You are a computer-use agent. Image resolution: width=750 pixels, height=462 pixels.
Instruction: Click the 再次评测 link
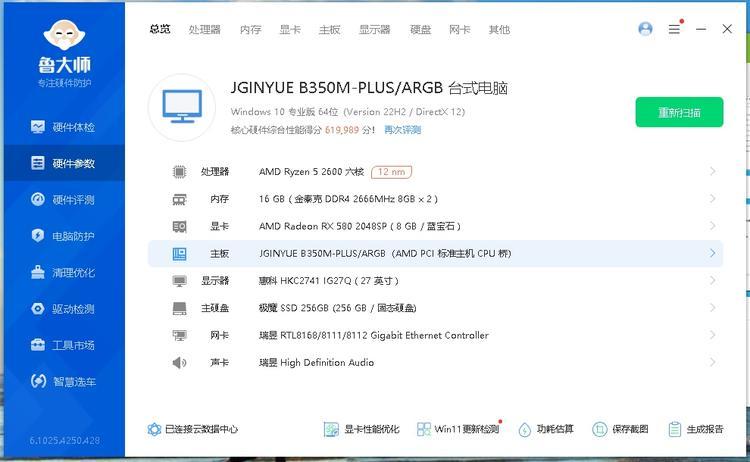402,130
